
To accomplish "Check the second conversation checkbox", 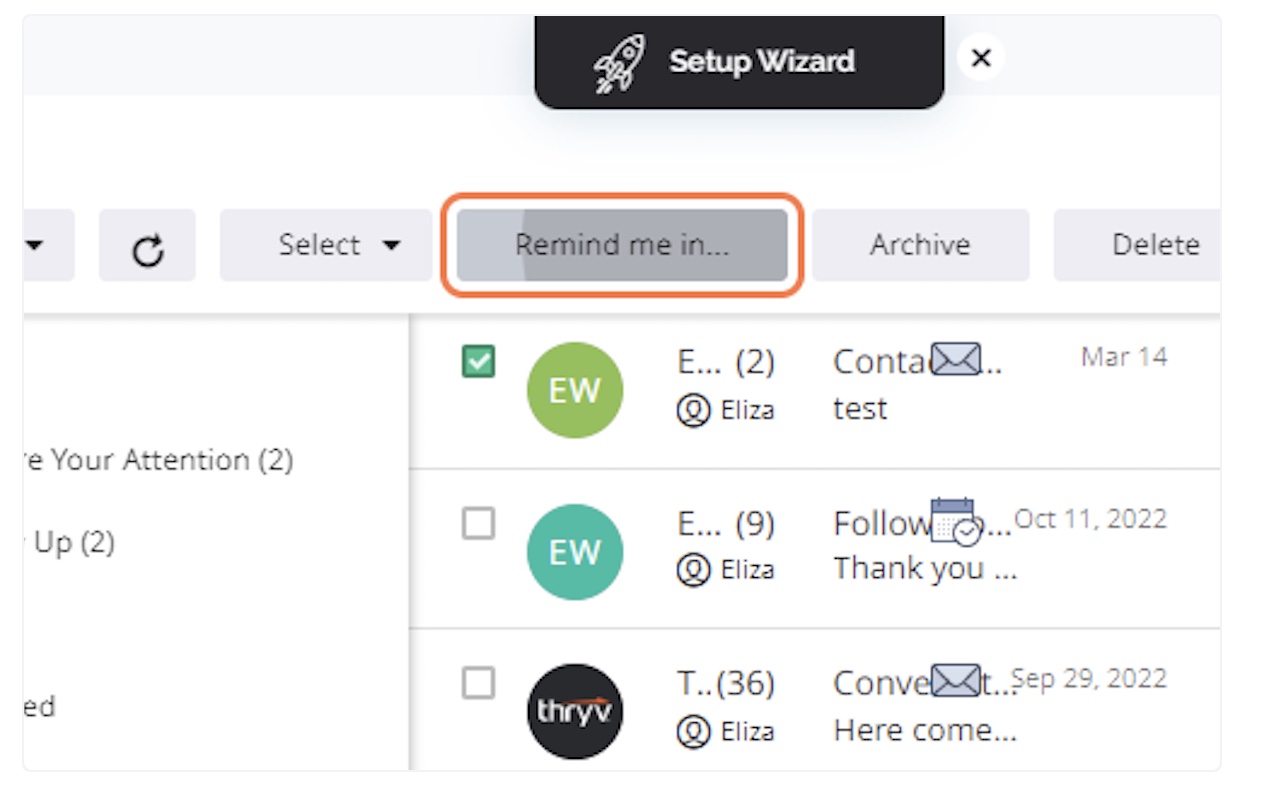I will click(x=478, y=523).
